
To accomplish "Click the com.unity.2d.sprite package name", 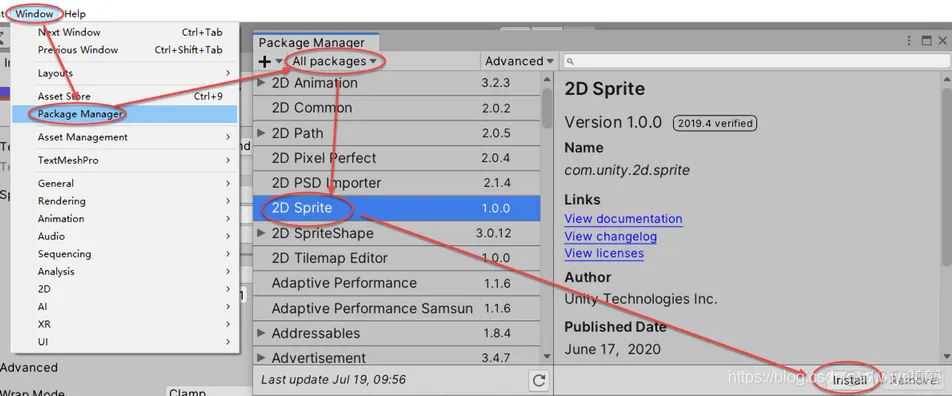I will point(627,171).
